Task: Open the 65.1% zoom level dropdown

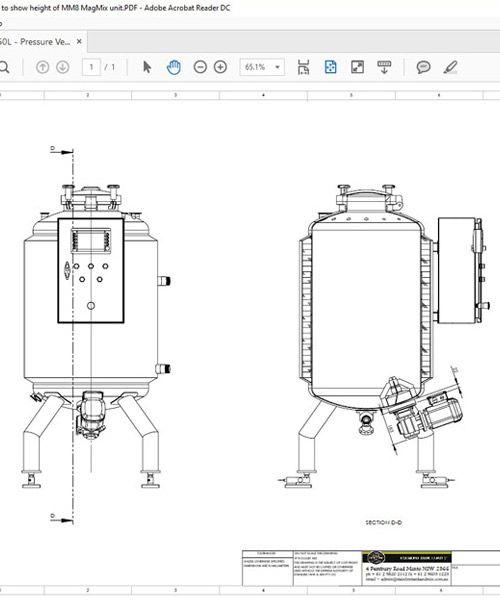Action: tap(262, 67)
